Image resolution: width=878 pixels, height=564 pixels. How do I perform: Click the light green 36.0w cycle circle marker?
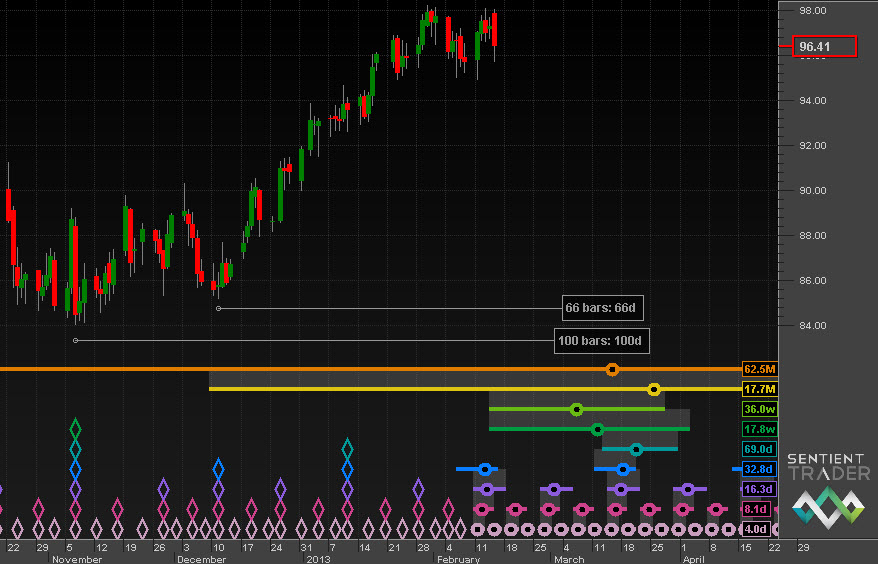(x=576, y=409)
